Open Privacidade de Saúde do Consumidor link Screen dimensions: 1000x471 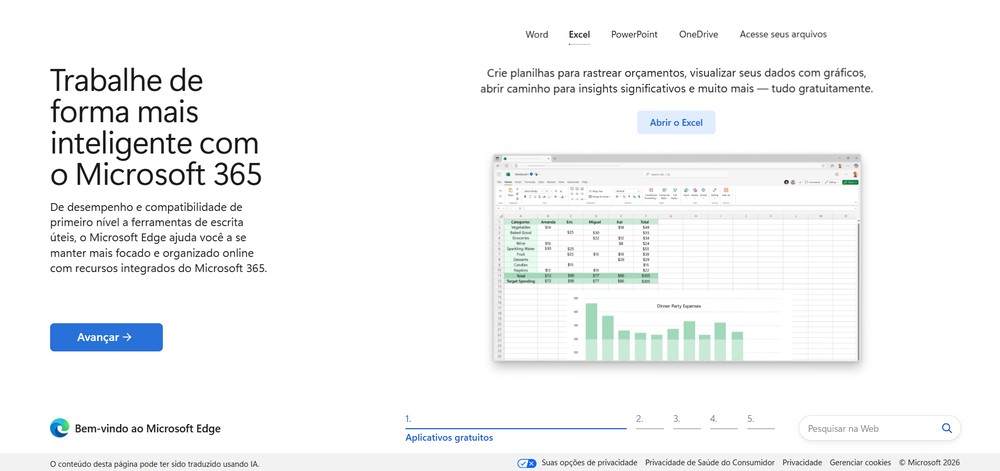pyautogui.click(x=710, y=463)
